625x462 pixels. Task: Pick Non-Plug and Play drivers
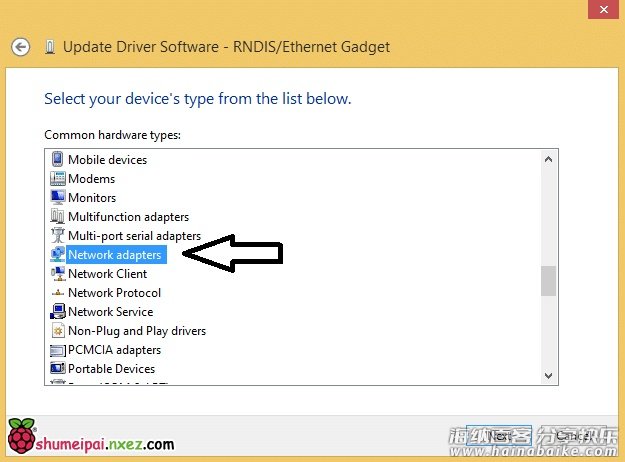pyautogui.click(x=136, y=331)
